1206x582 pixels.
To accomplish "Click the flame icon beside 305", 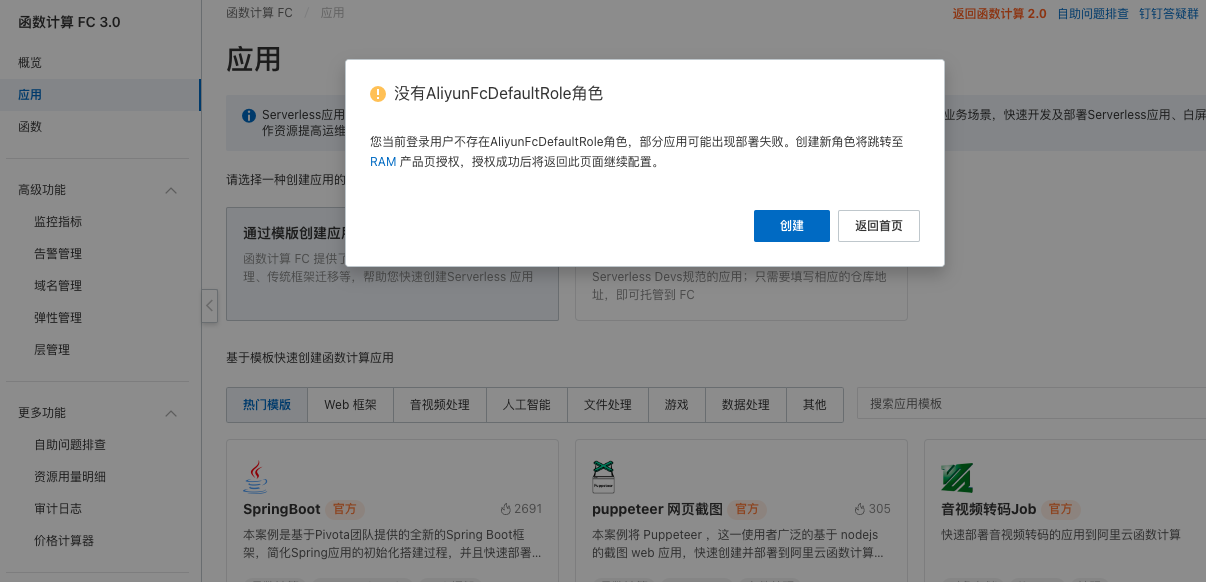I will click(860, 509).
